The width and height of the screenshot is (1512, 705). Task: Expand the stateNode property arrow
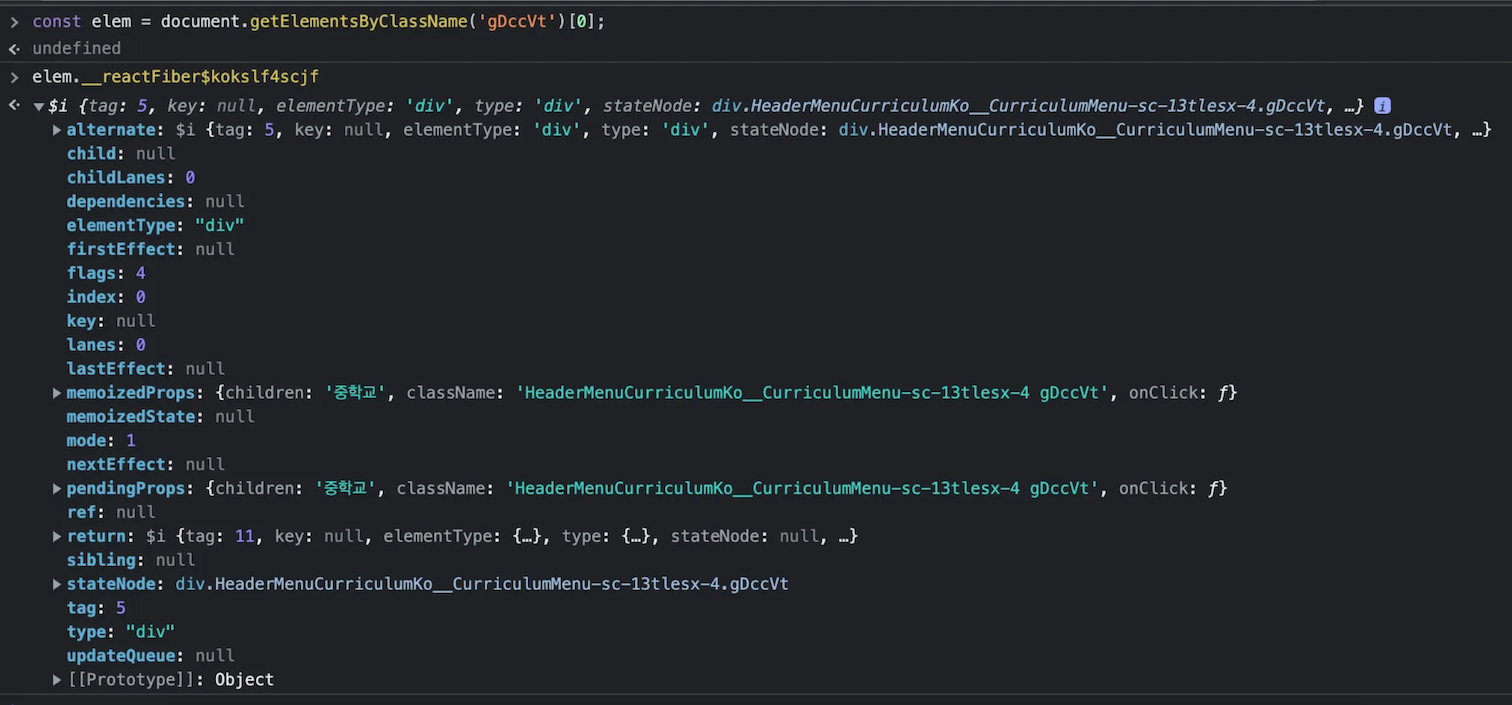tap(57, 584)
